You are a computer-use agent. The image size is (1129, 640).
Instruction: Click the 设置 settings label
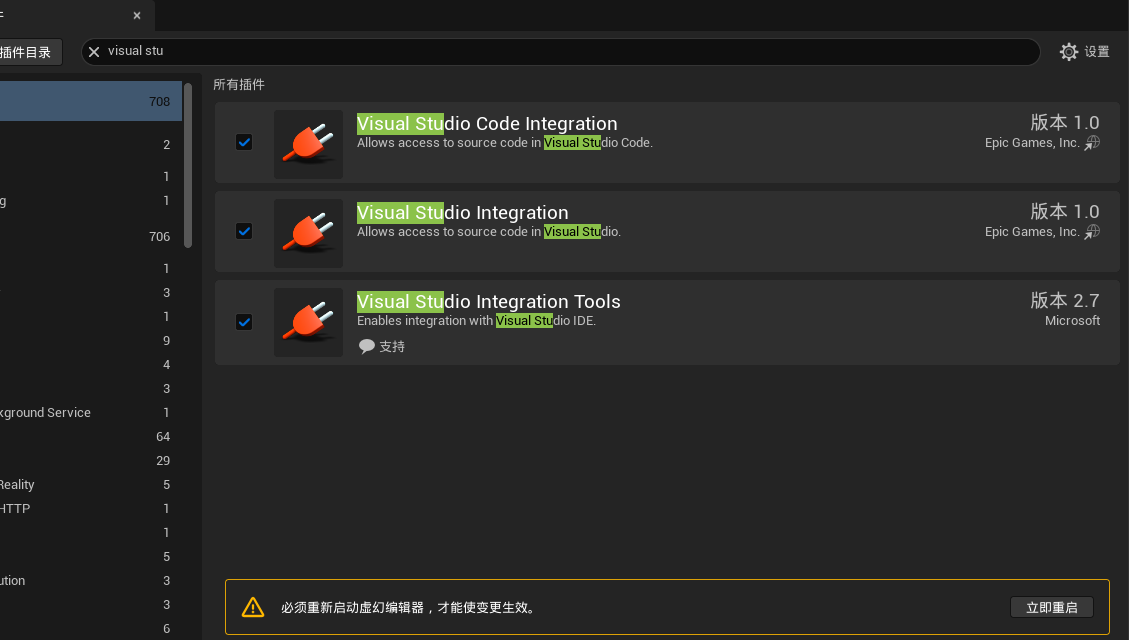[1097, 52]
